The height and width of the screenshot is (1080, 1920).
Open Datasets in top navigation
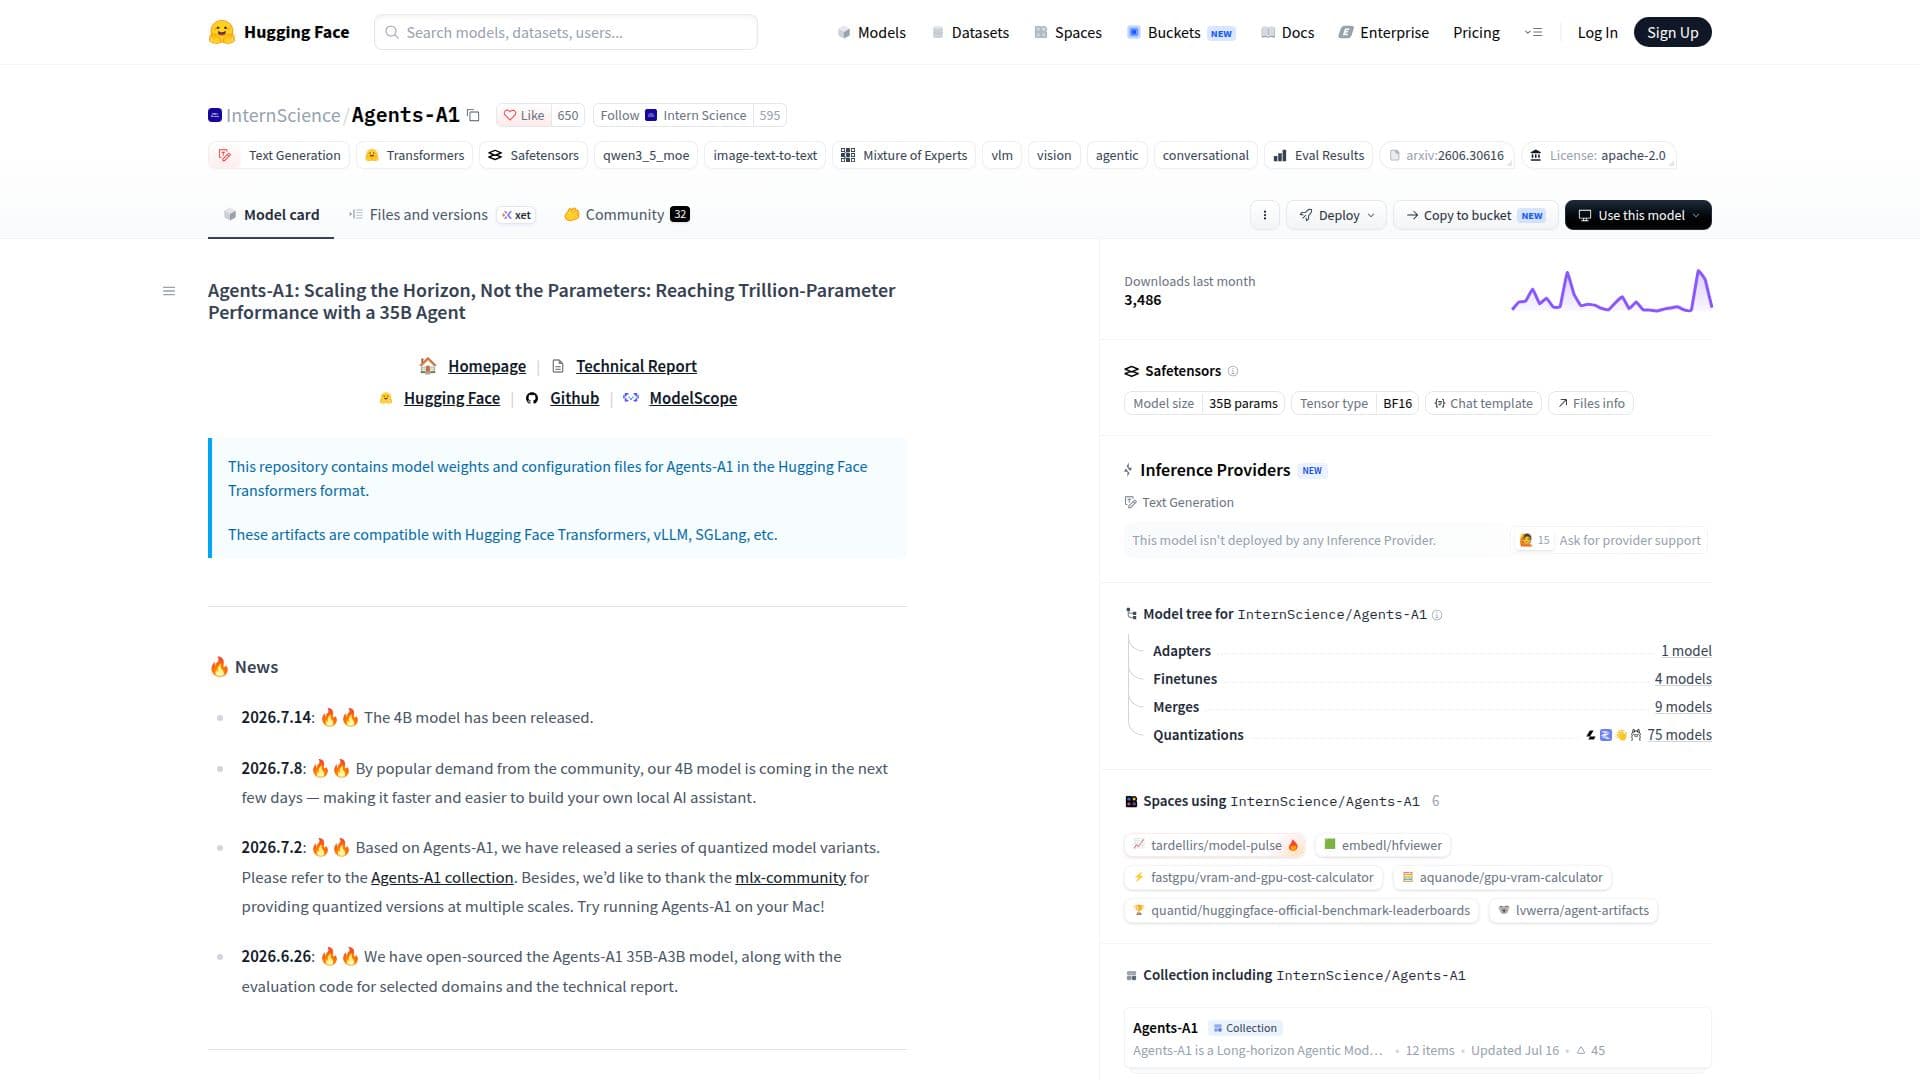pyautogui.click(x=970, y=32)
